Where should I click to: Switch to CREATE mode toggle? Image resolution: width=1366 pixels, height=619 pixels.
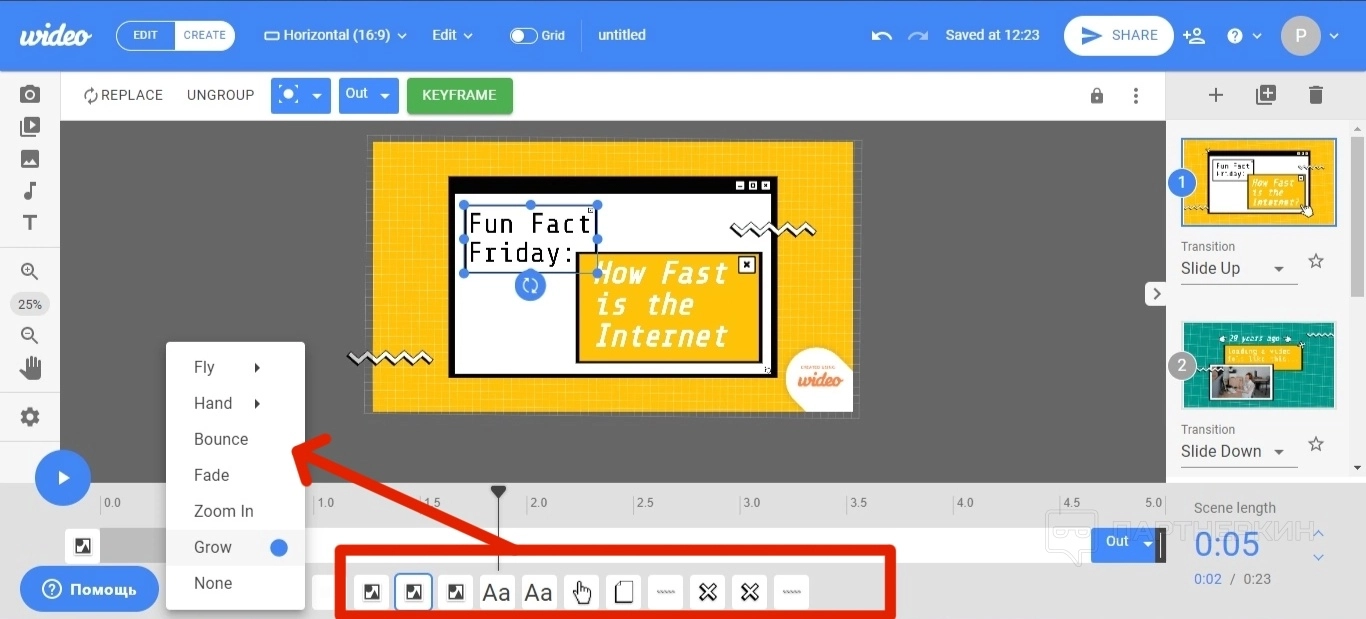click(x=204, y=35)
